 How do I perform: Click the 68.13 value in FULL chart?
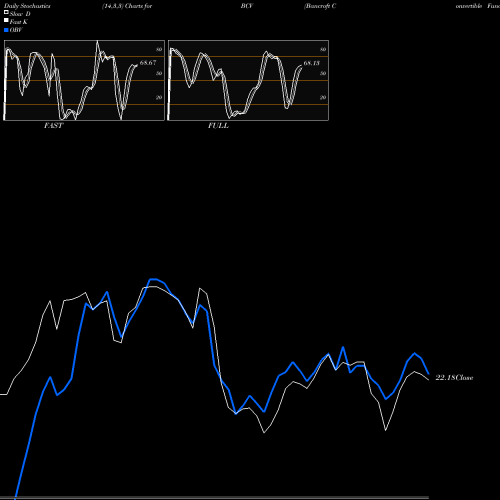click(312, 63)
